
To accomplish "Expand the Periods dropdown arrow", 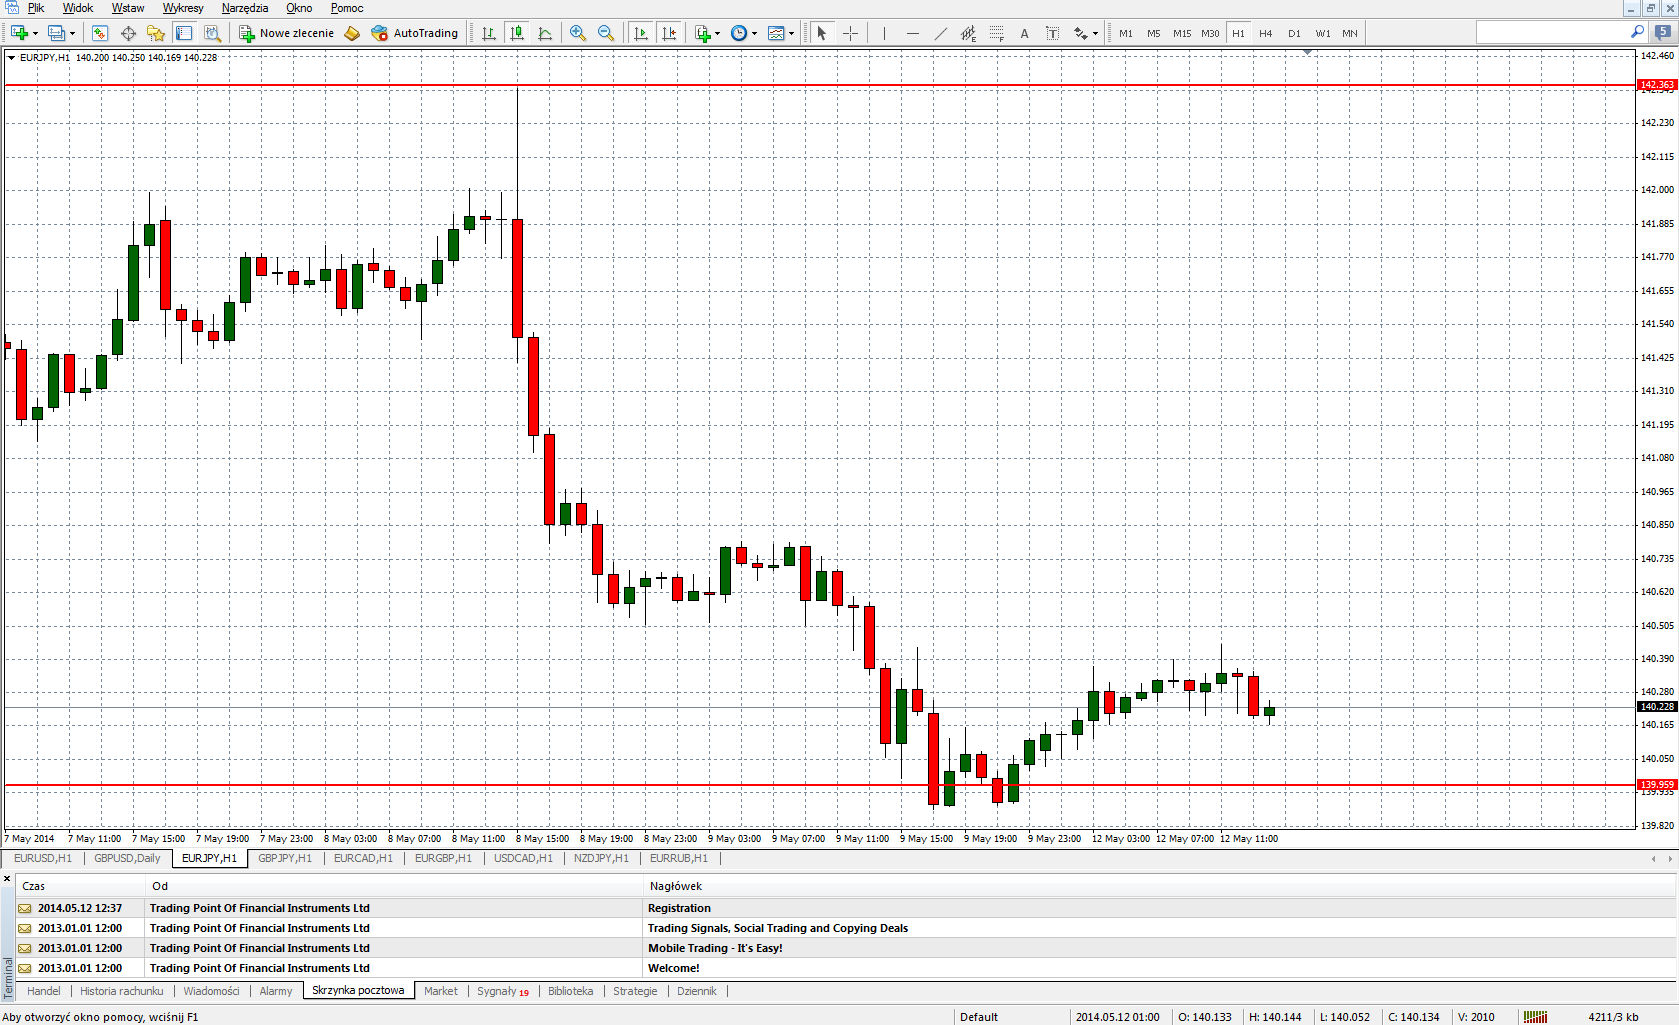I will point(754,33).
